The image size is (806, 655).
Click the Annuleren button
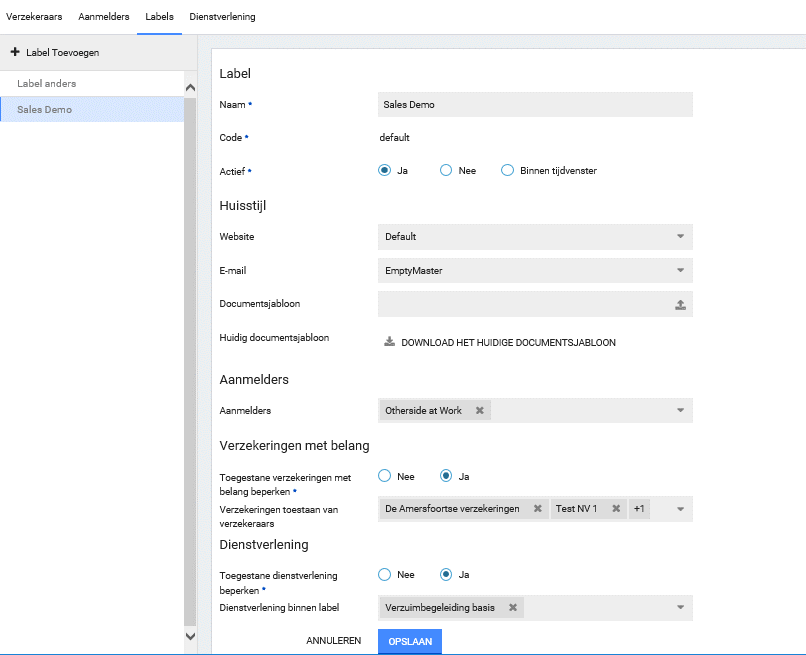pyautogui.click(x=334, y=641)
